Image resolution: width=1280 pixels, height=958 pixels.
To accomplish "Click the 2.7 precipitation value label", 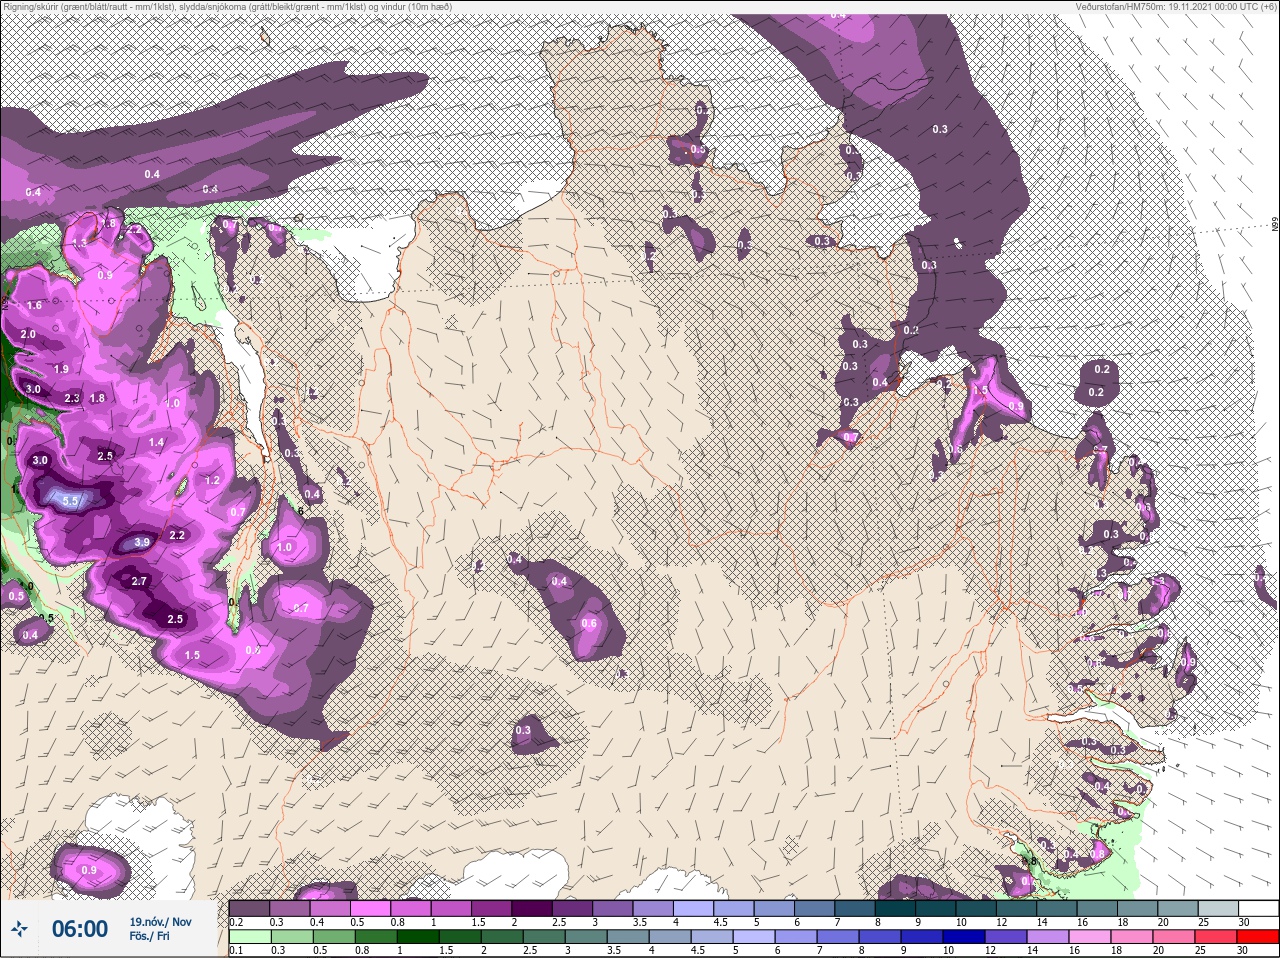I will click(139, 581).
